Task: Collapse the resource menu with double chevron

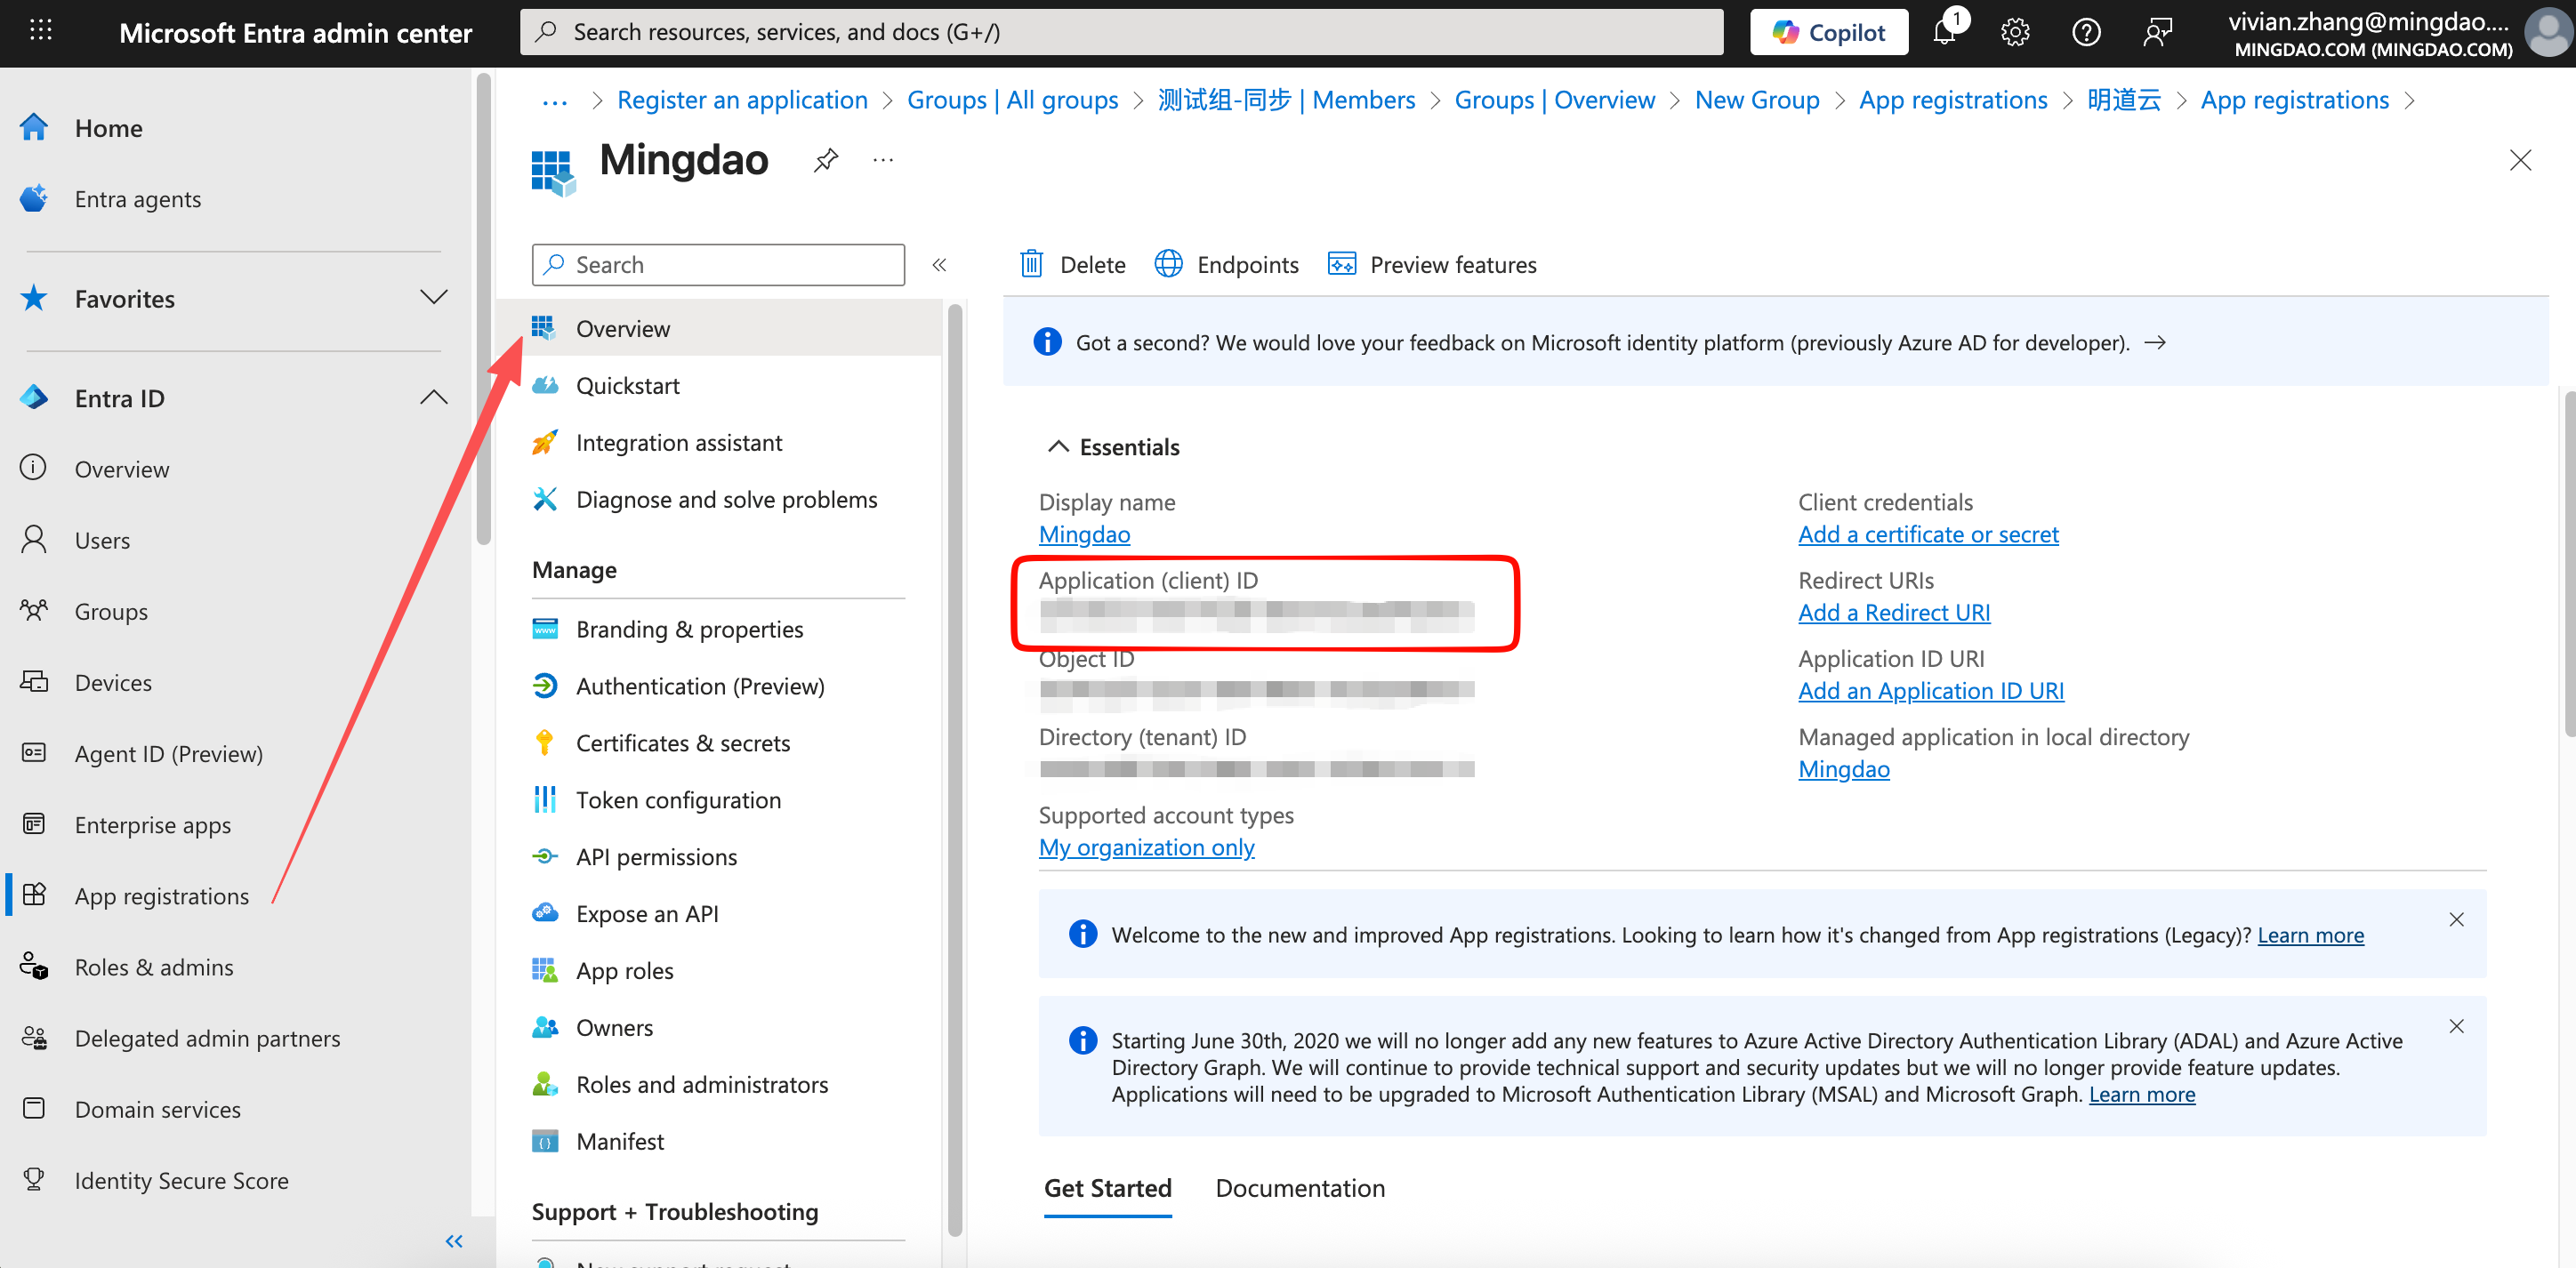Action: click(x=939, y=265)
